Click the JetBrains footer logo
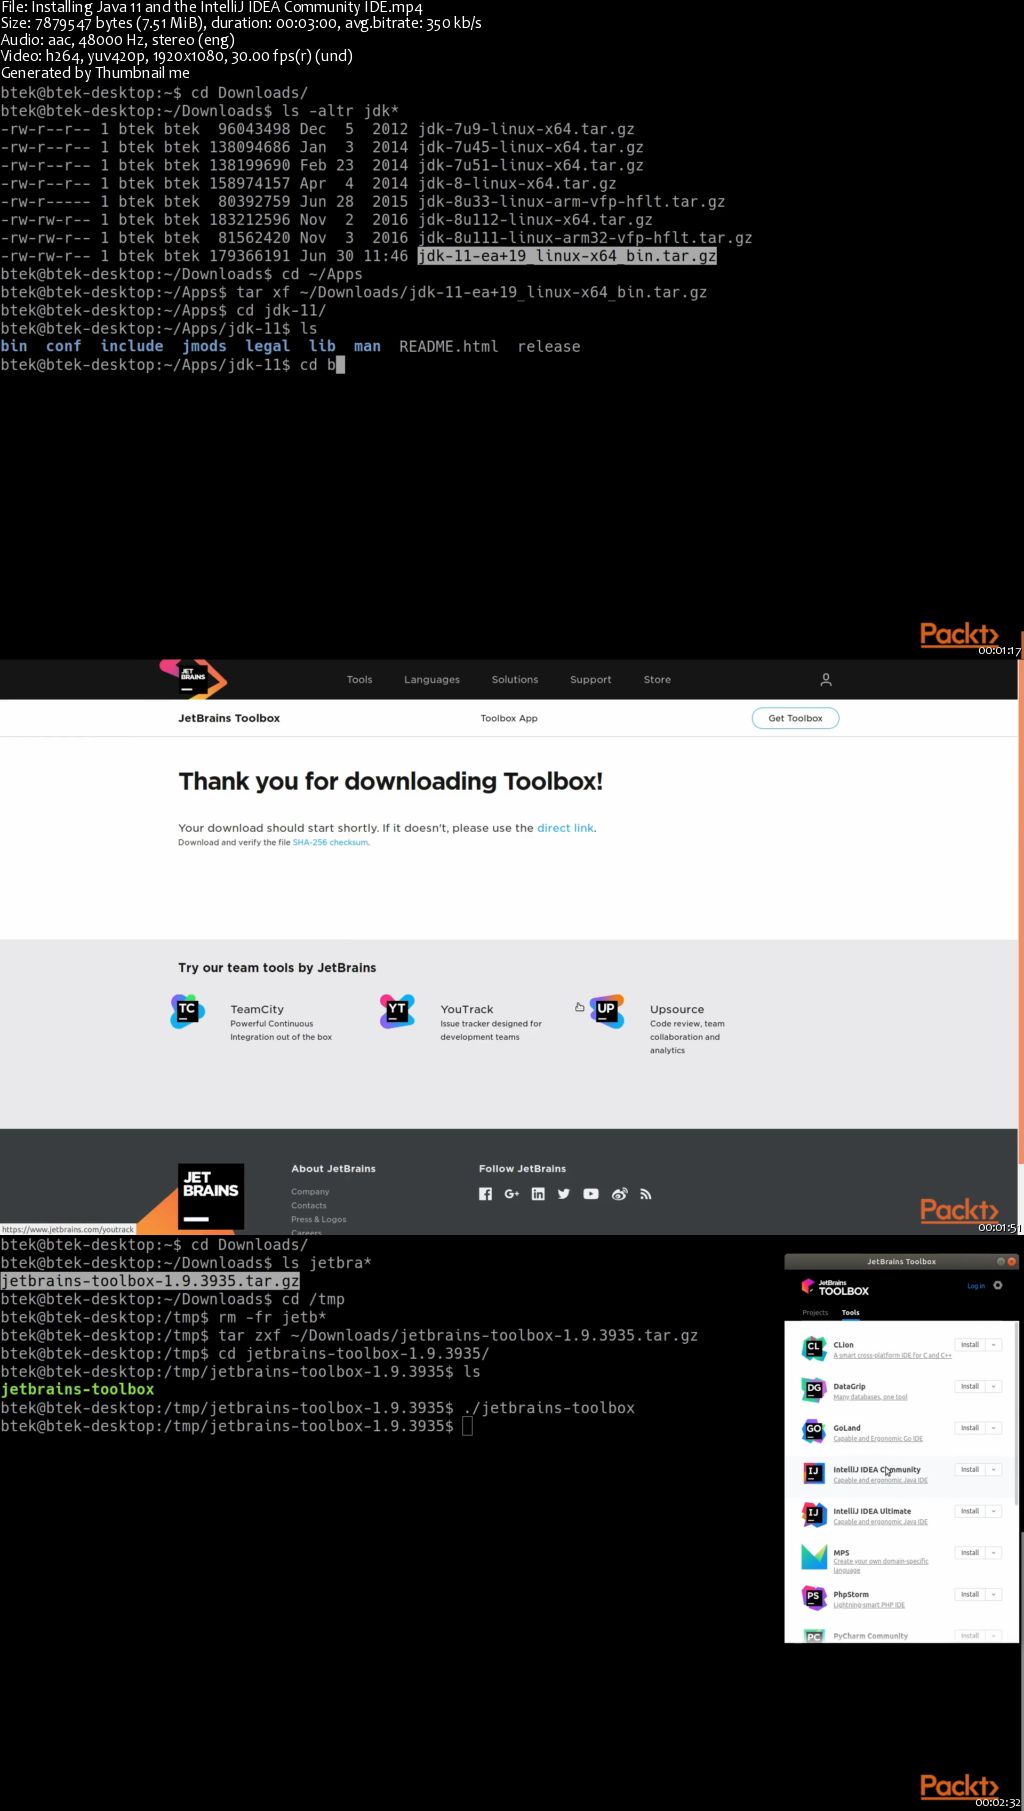The image size is (1024, 1811). coord(211,1196)
